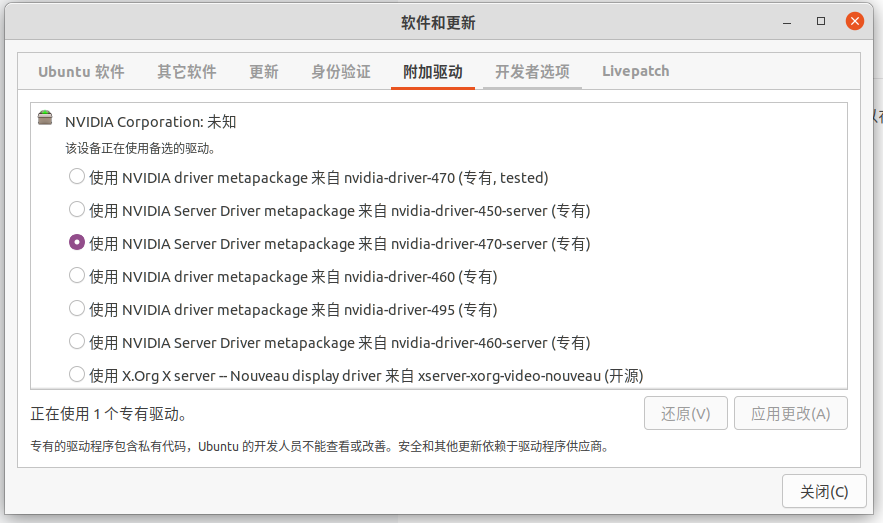The width and height of the screenshot is (883, 523).
Task: Select nvidia-driver-495 radio button
Action: [77, 309]
